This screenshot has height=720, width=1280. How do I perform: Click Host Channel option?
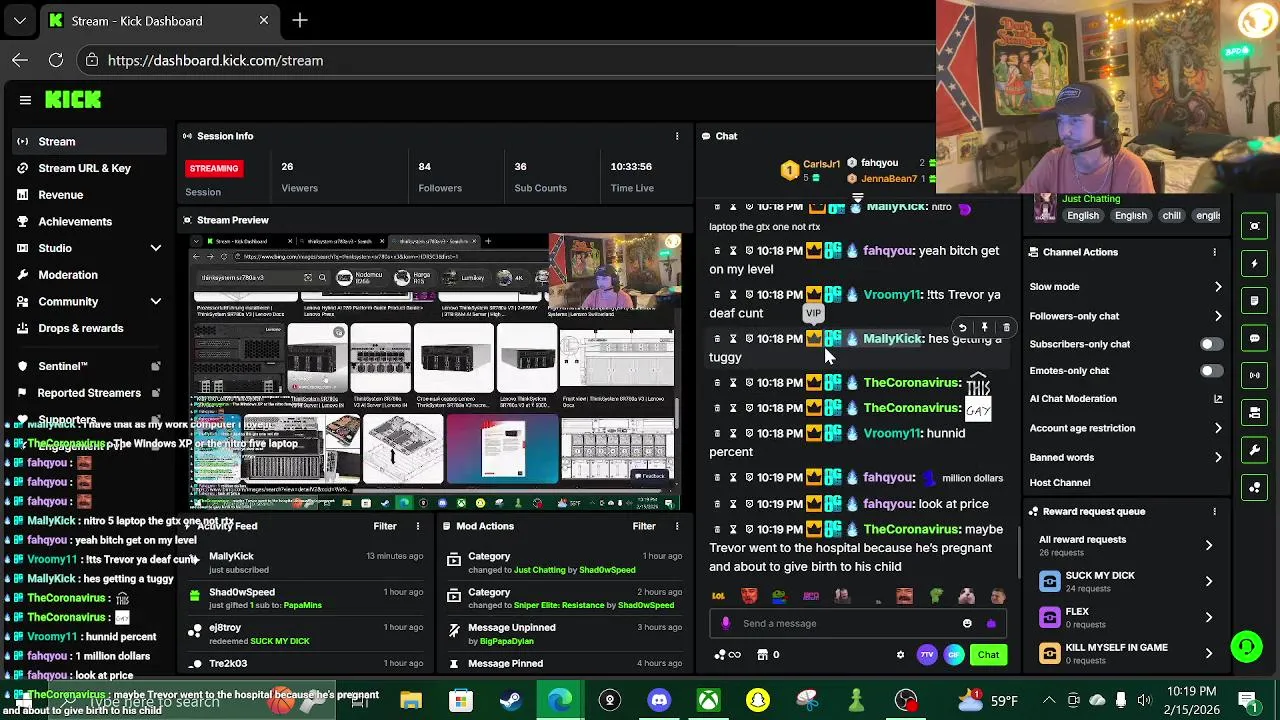click(x=1060, y=483)
